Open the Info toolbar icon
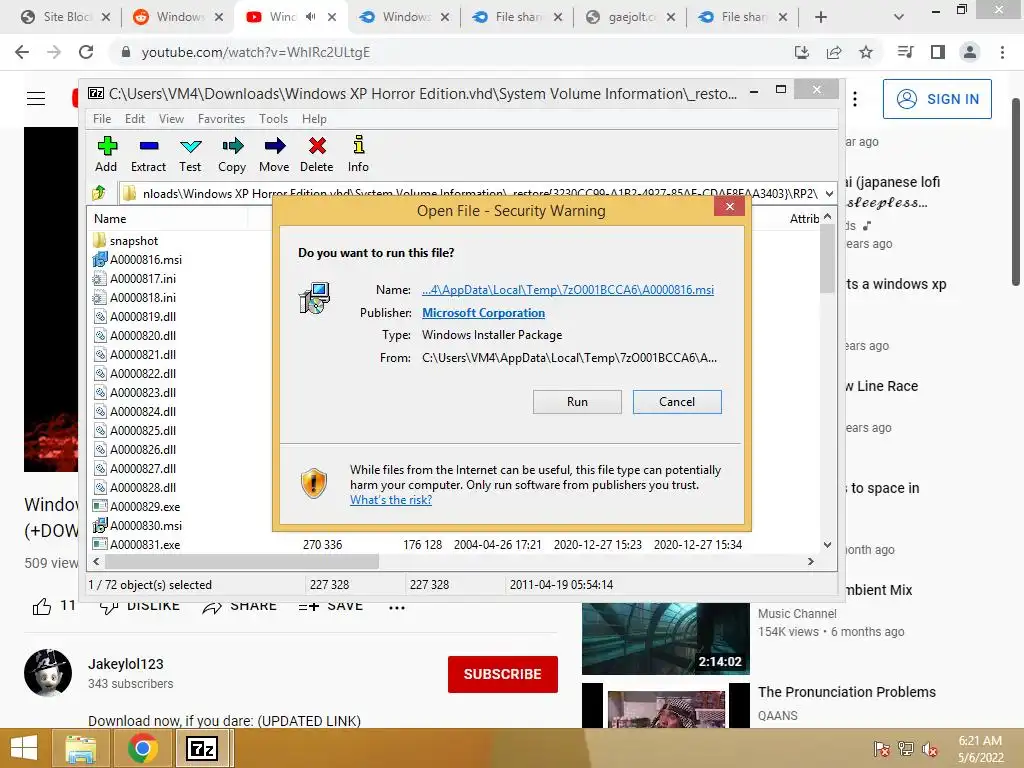This screenshot has width=1024, height=768. (x=358, y=154)
